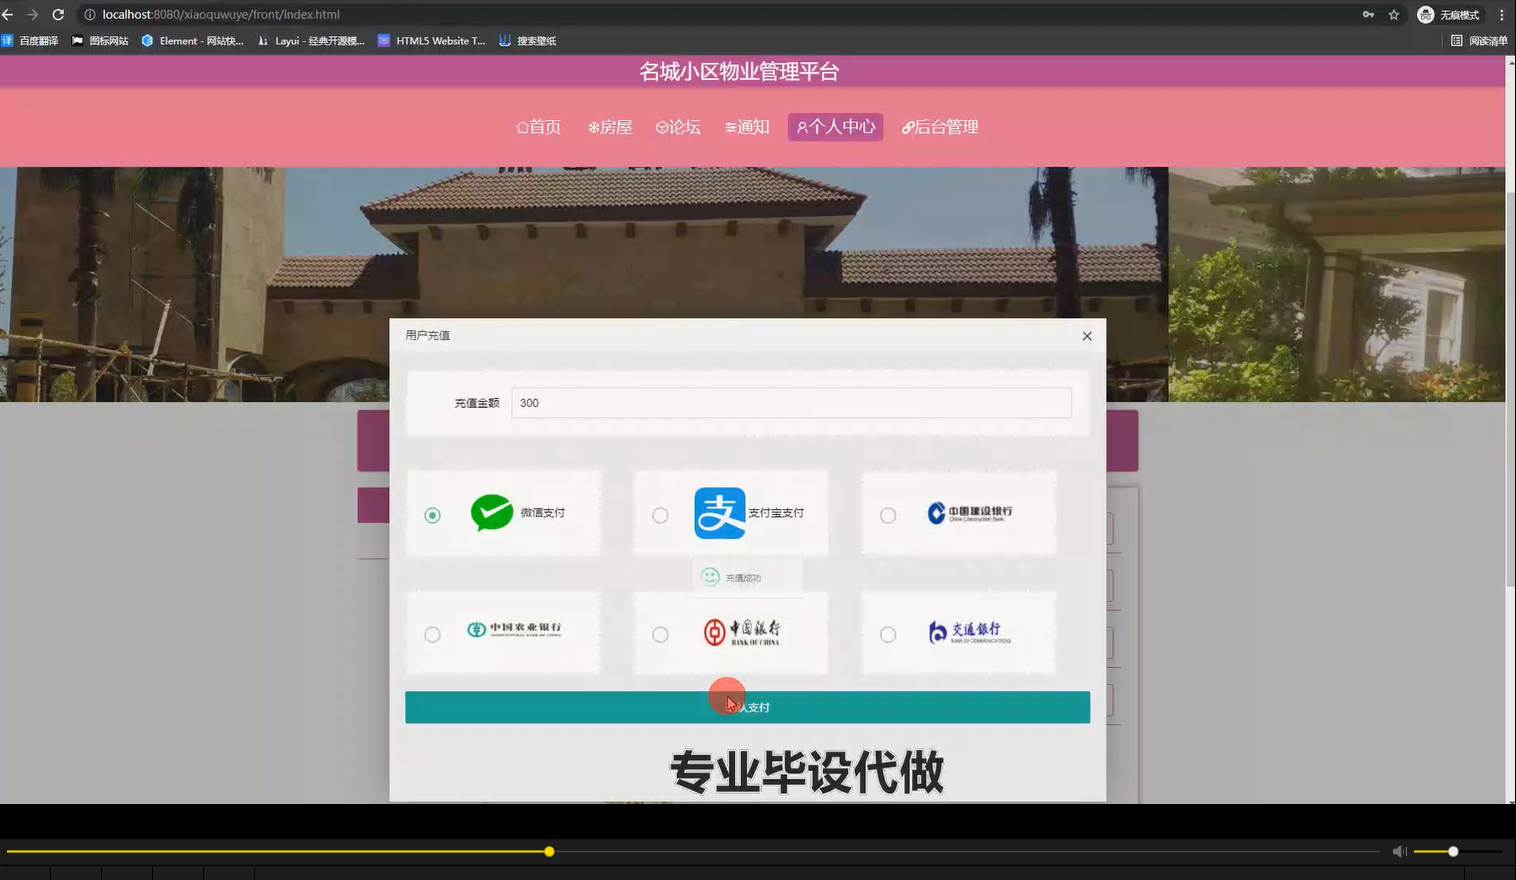Select the 微信支付 radio button

432,514
